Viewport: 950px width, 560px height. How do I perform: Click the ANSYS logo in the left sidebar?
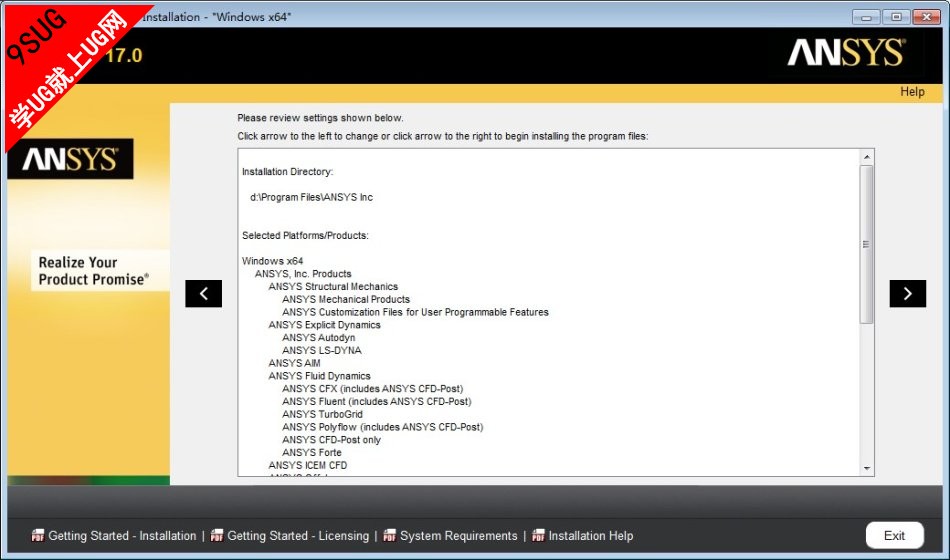[70, 159]
